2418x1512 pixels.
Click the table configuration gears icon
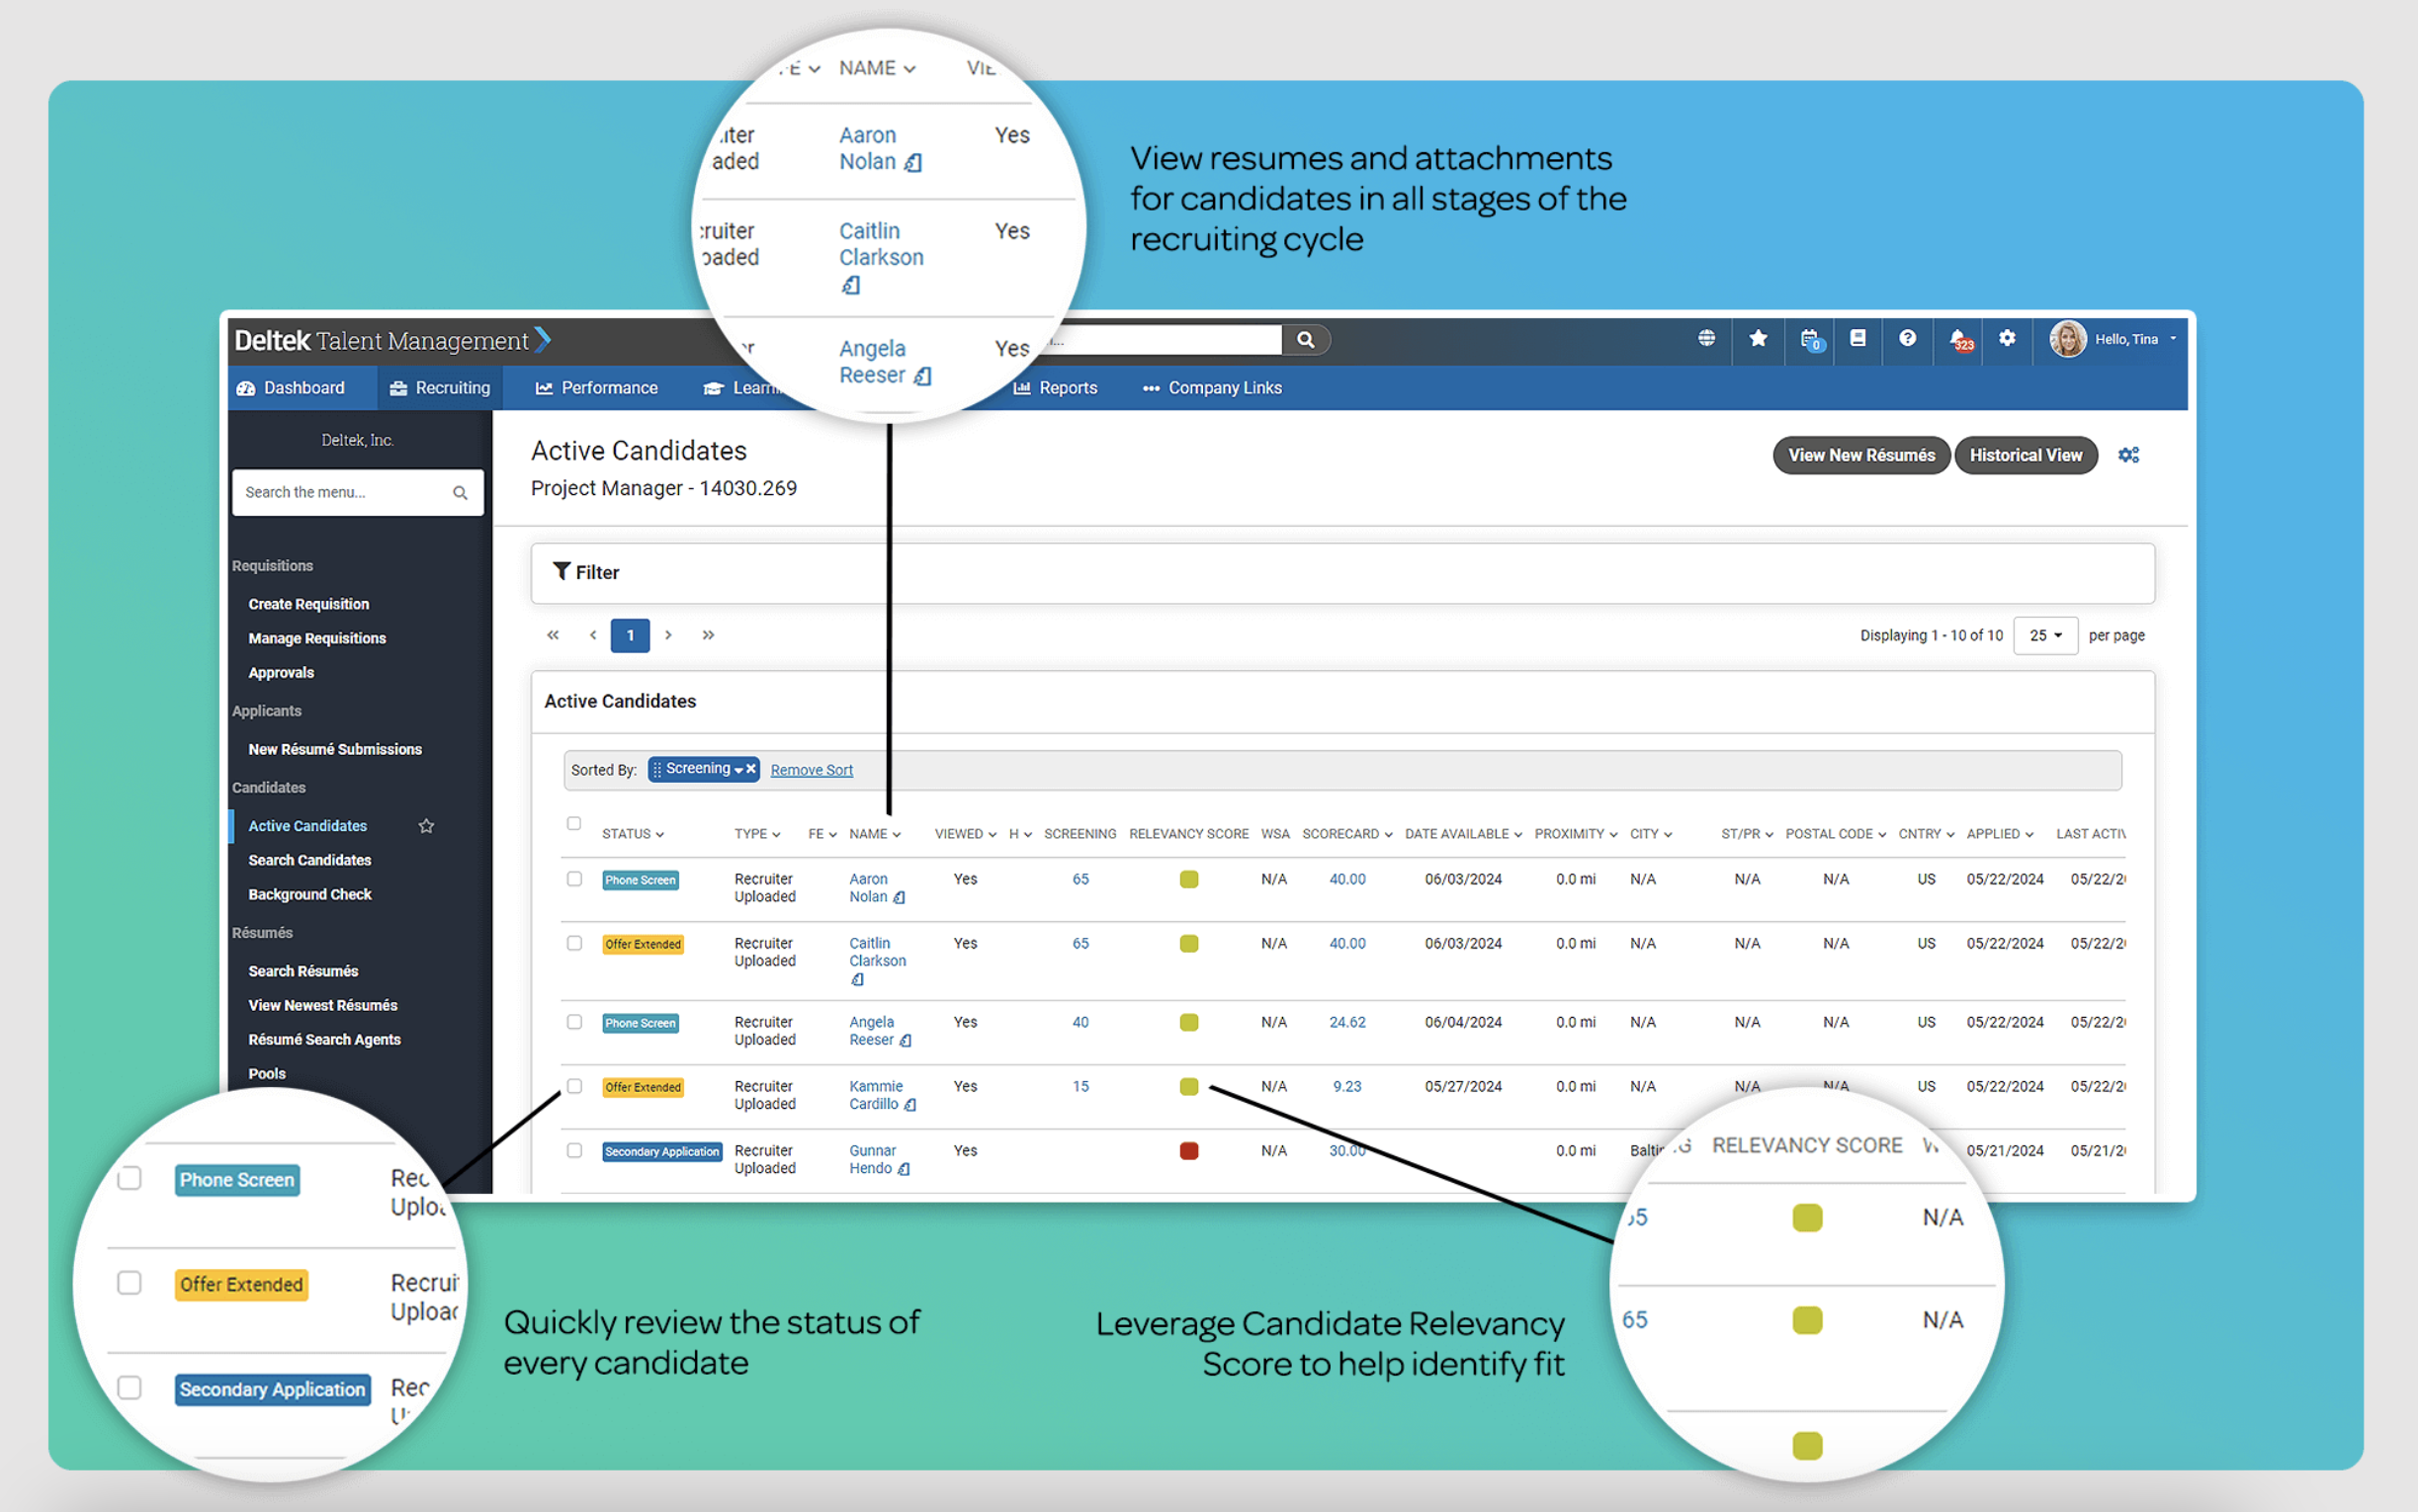[x=2128, y=455]
